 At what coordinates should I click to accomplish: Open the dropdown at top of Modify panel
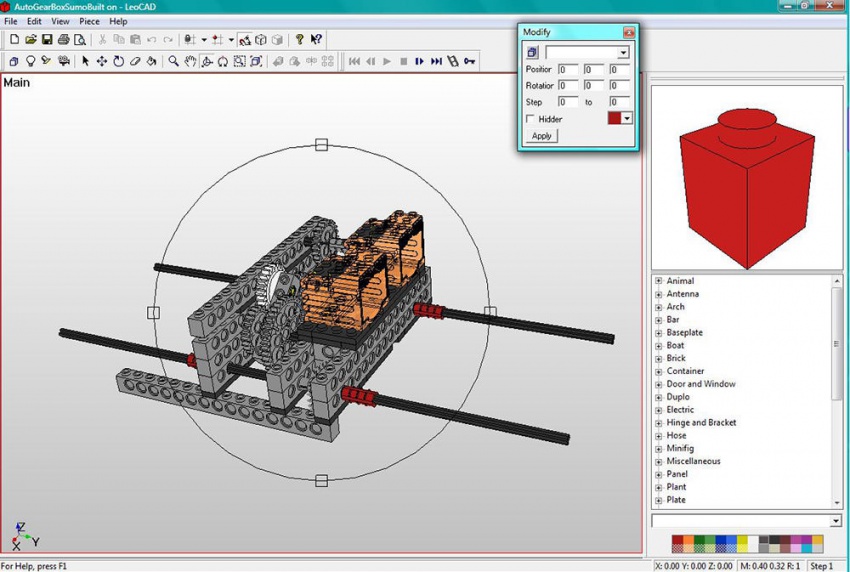tap(623, 53)
